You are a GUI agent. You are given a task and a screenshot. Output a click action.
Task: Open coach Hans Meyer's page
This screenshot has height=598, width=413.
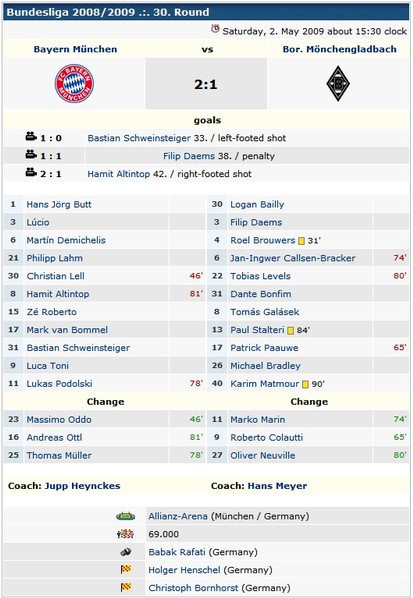[x=277, y=486]
